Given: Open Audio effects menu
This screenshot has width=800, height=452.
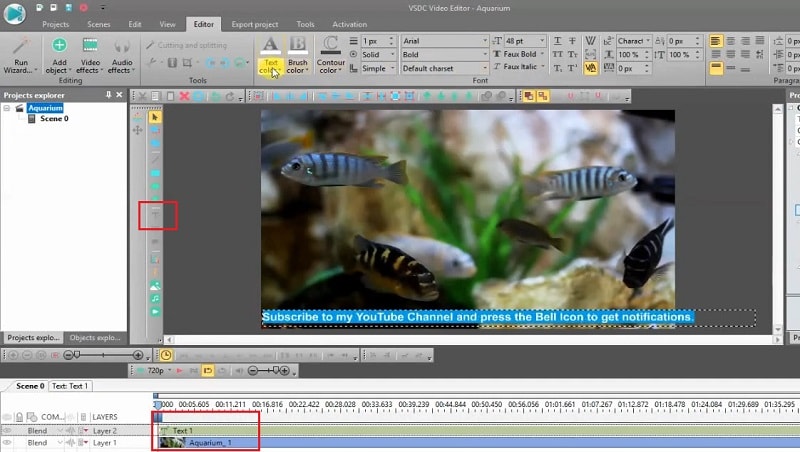Looking at the screenshot, I should tap(121, 56).
